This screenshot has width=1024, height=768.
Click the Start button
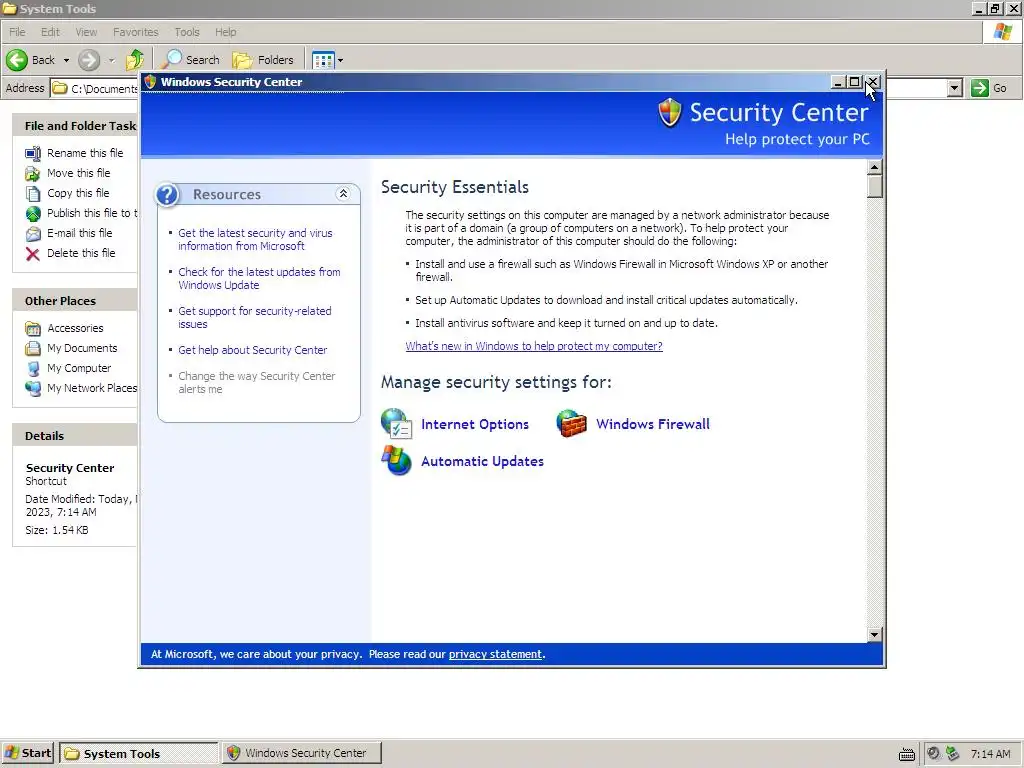coord(28,753)
